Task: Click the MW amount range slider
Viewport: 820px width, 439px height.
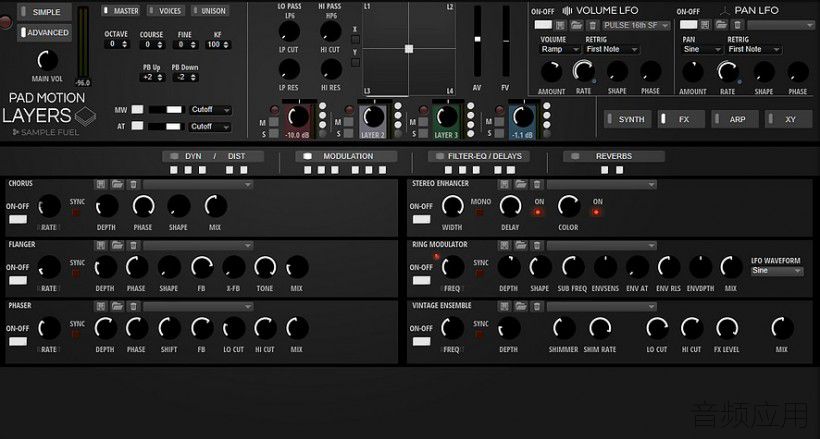Action: point(166,110)
